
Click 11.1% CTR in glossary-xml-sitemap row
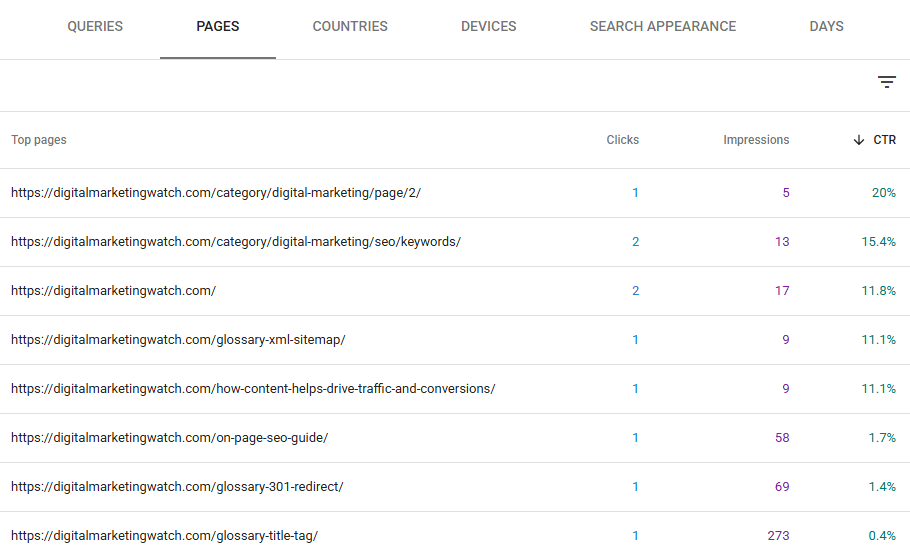pos(879,340)
